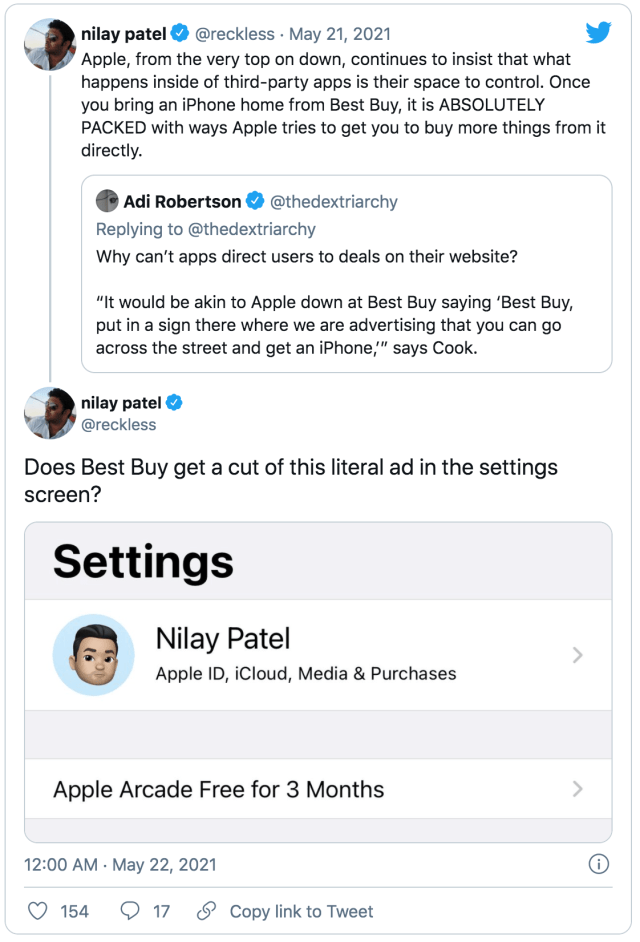Click Adi Robertson's small avatar
Image resolution: width=640 pixels, height=942 pixels.
click(x=107, y=201)
